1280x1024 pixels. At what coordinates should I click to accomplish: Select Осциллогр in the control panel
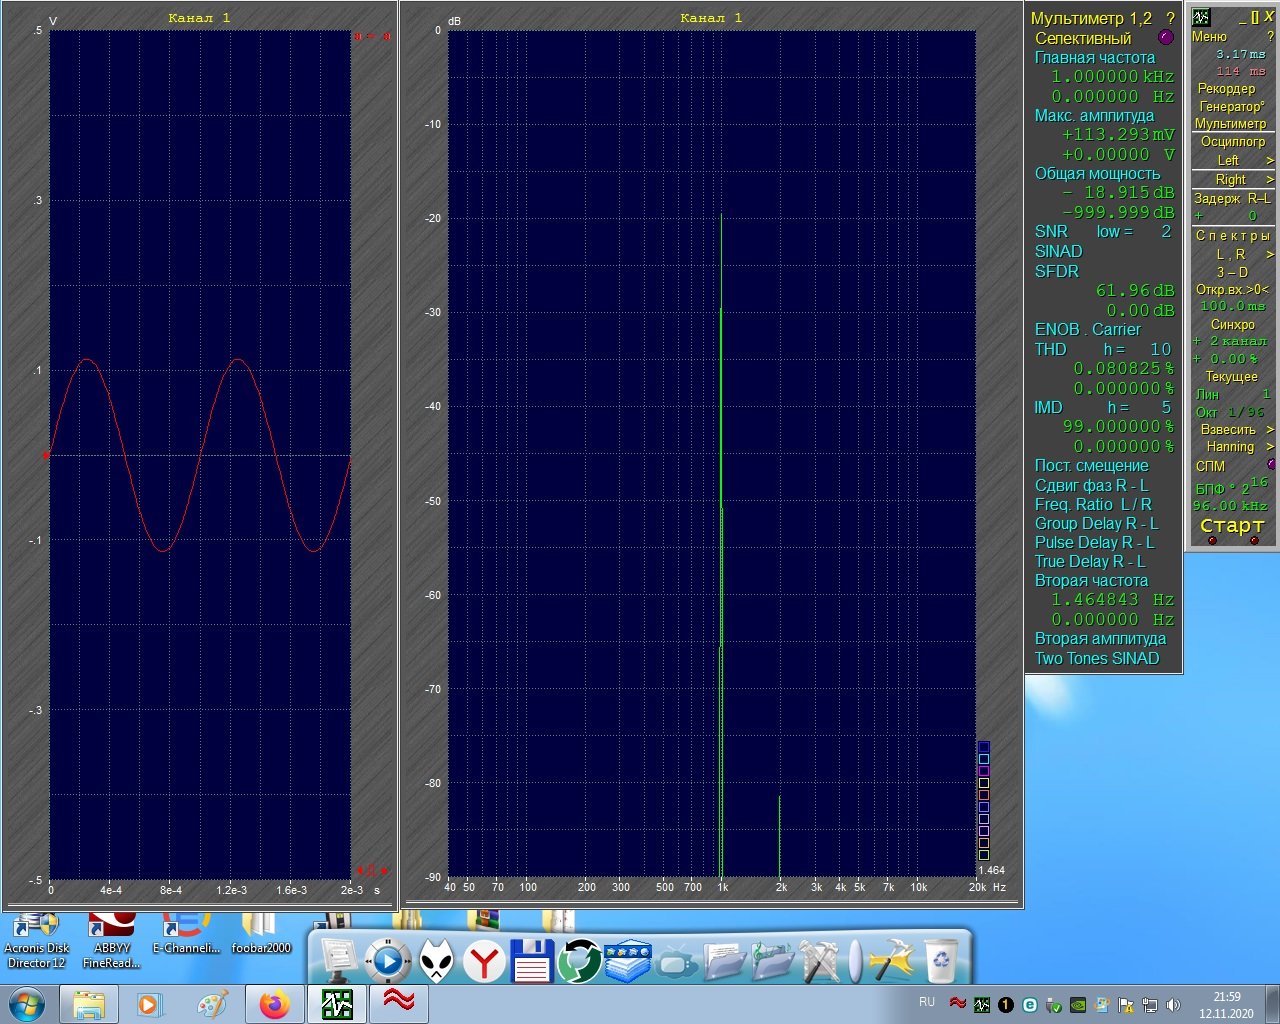1233,142
